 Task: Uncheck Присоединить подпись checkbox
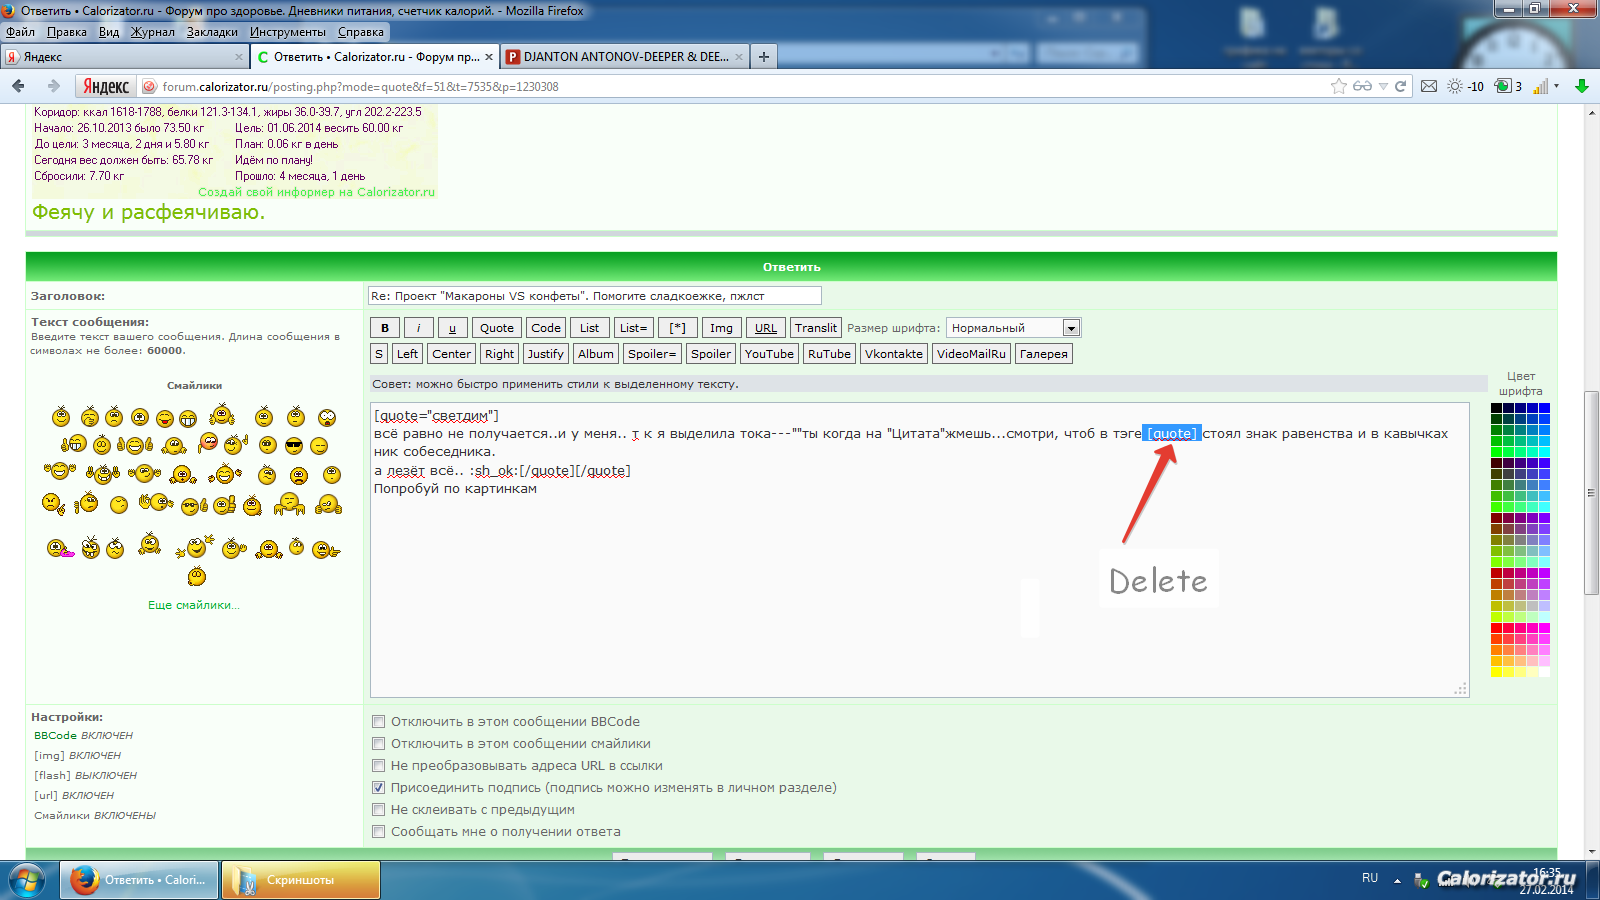379,788
